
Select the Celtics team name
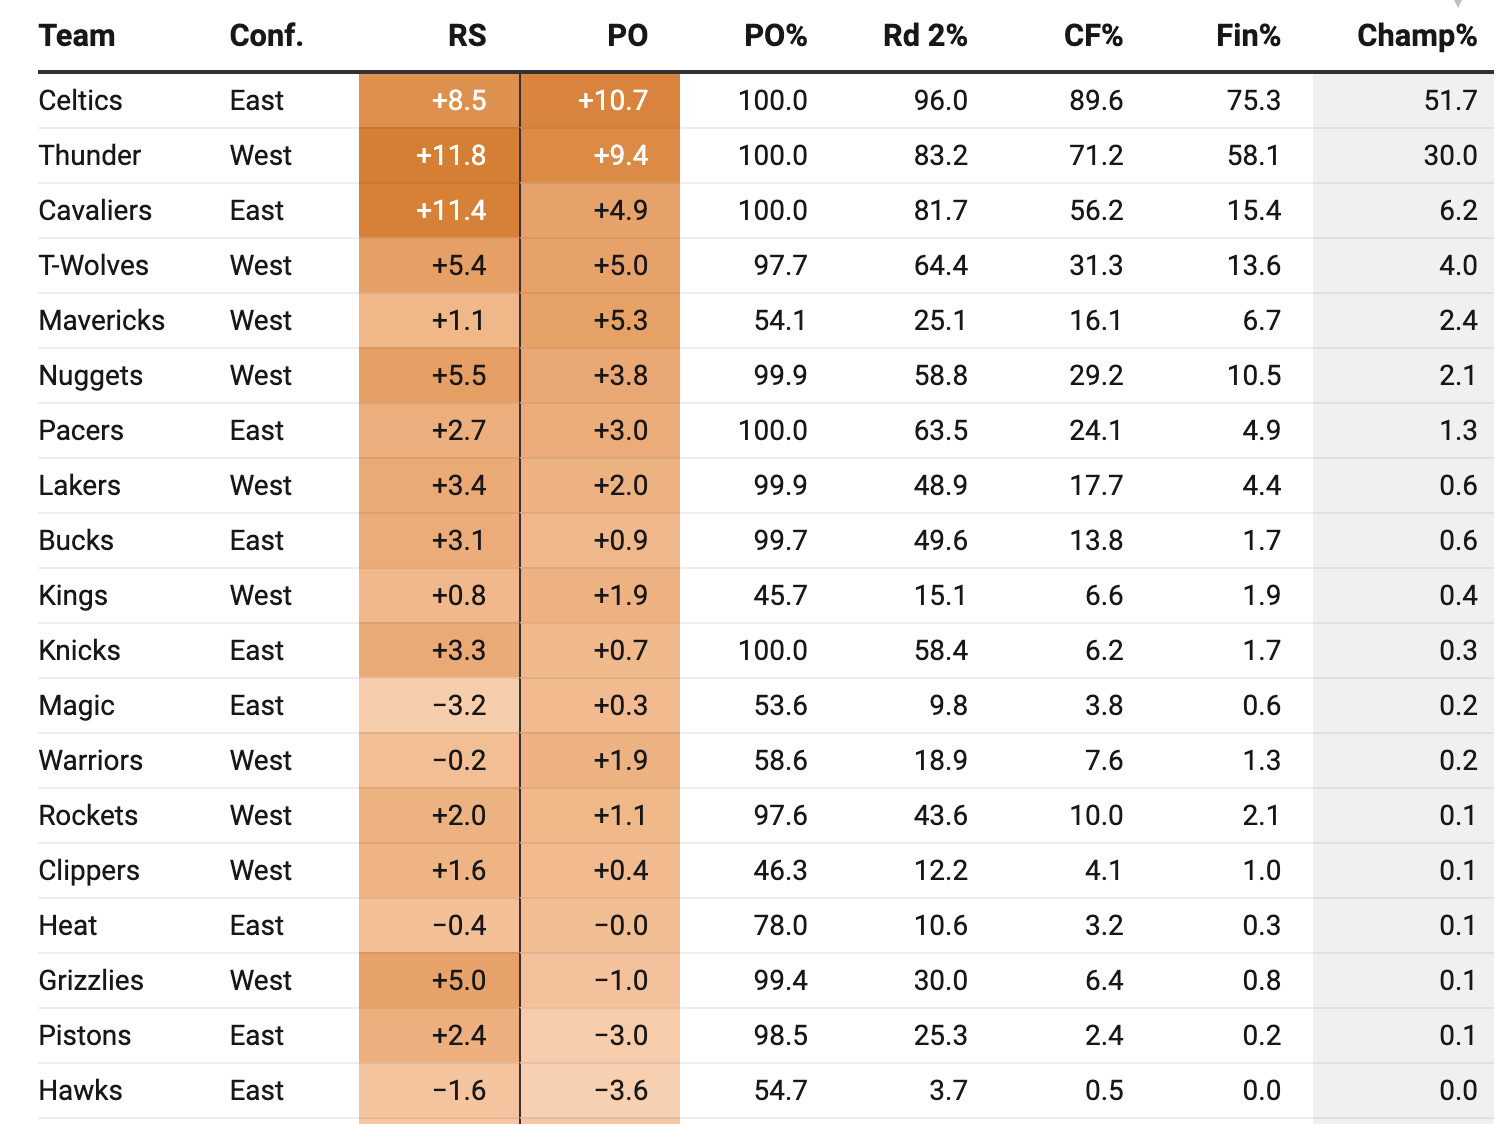pyautogui.click(x=81, y=101)
